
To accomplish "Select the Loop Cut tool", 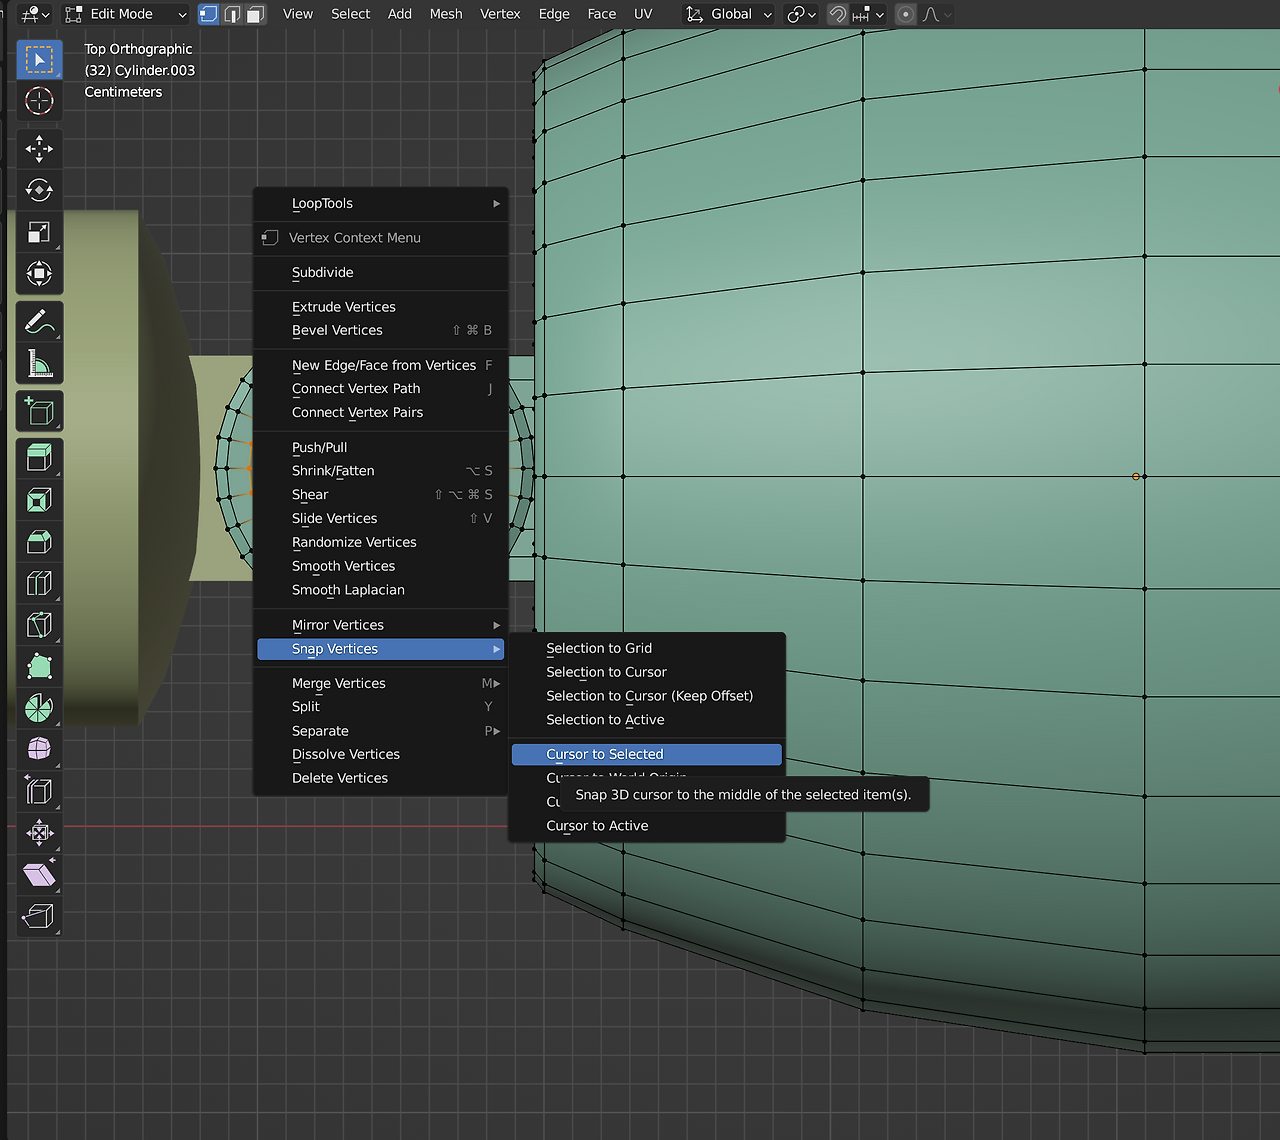I will tap(39, 583).
